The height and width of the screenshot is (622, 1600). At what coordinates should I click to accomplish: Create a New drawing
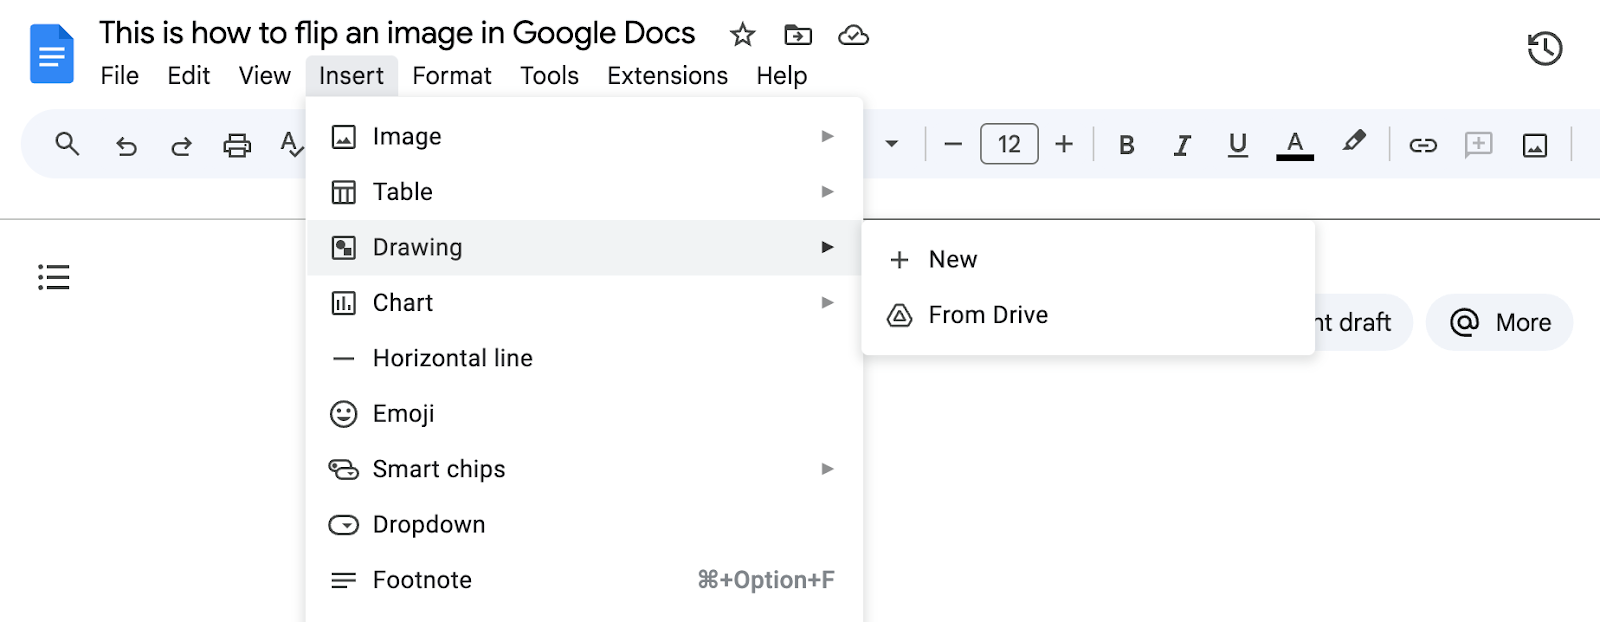pos(1088,260)
